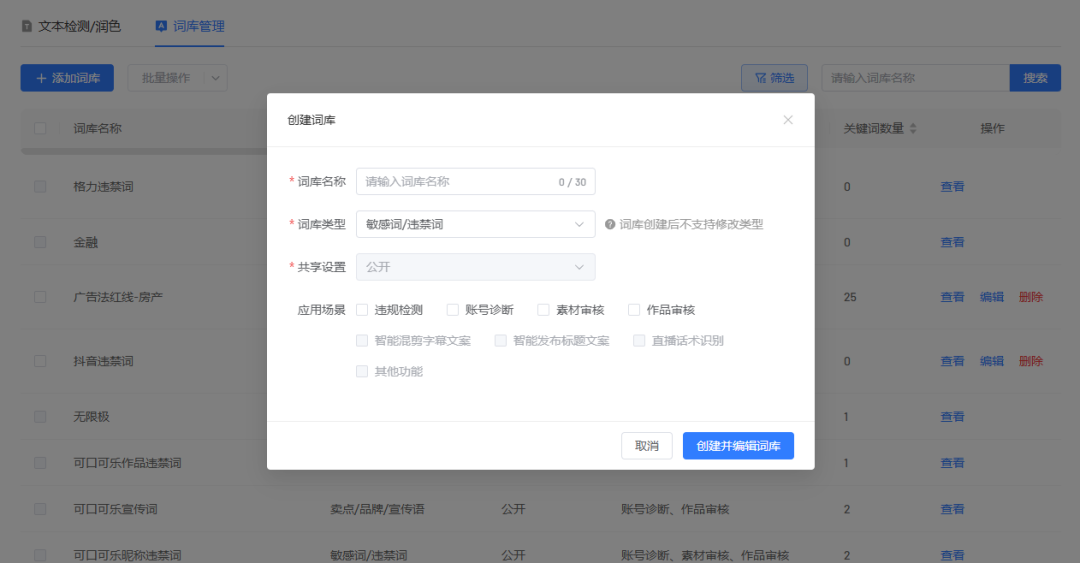
Task: Click the 筛选 filter button
Action: click(774, 78)
